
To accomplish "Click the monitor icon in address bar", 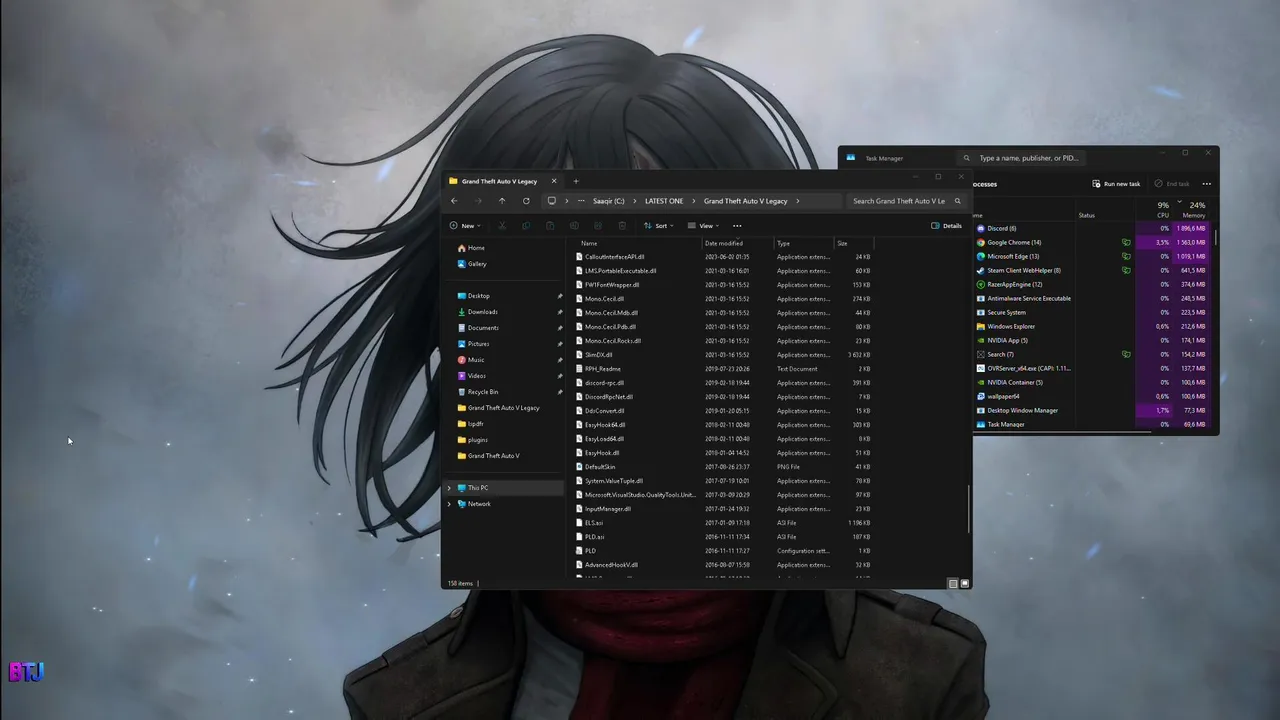I will coord(551,201).
